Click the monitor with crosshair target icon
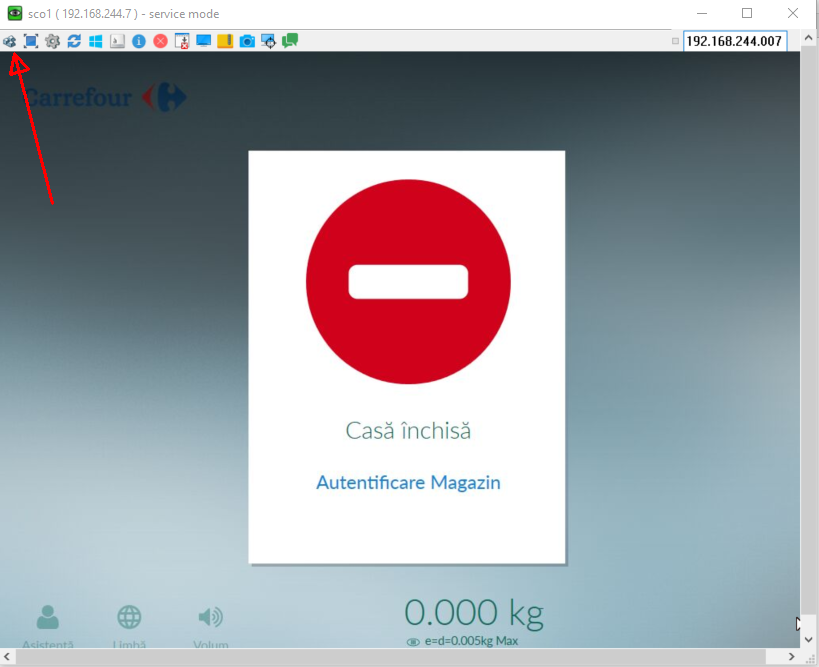The image size is (819, 667). (268, 41)
